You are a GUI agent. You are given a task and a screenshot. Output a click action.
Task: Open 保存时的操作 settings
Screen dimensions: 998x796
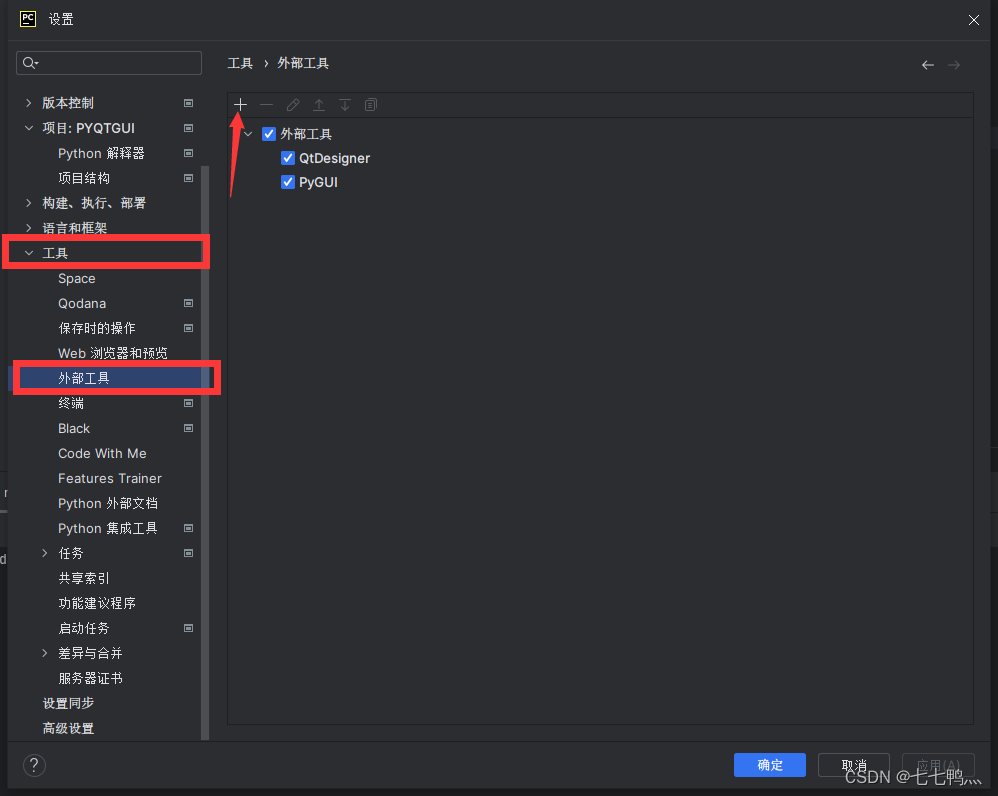(97, 328)
